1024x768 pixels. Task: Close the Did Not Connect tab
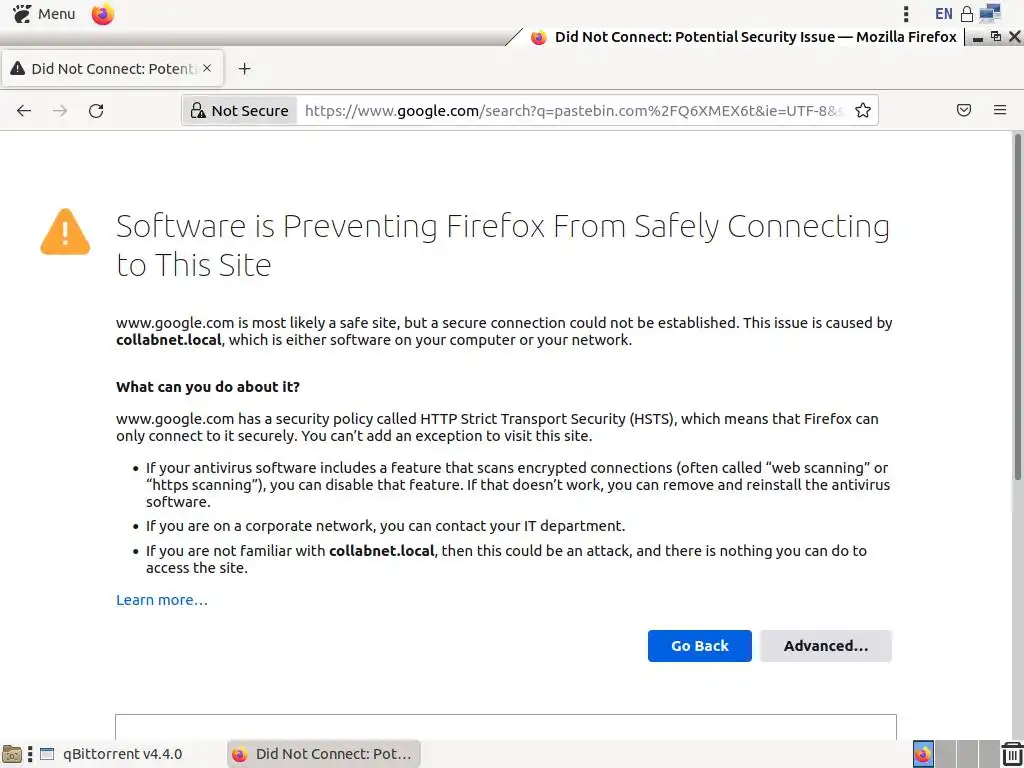(207, 69)
